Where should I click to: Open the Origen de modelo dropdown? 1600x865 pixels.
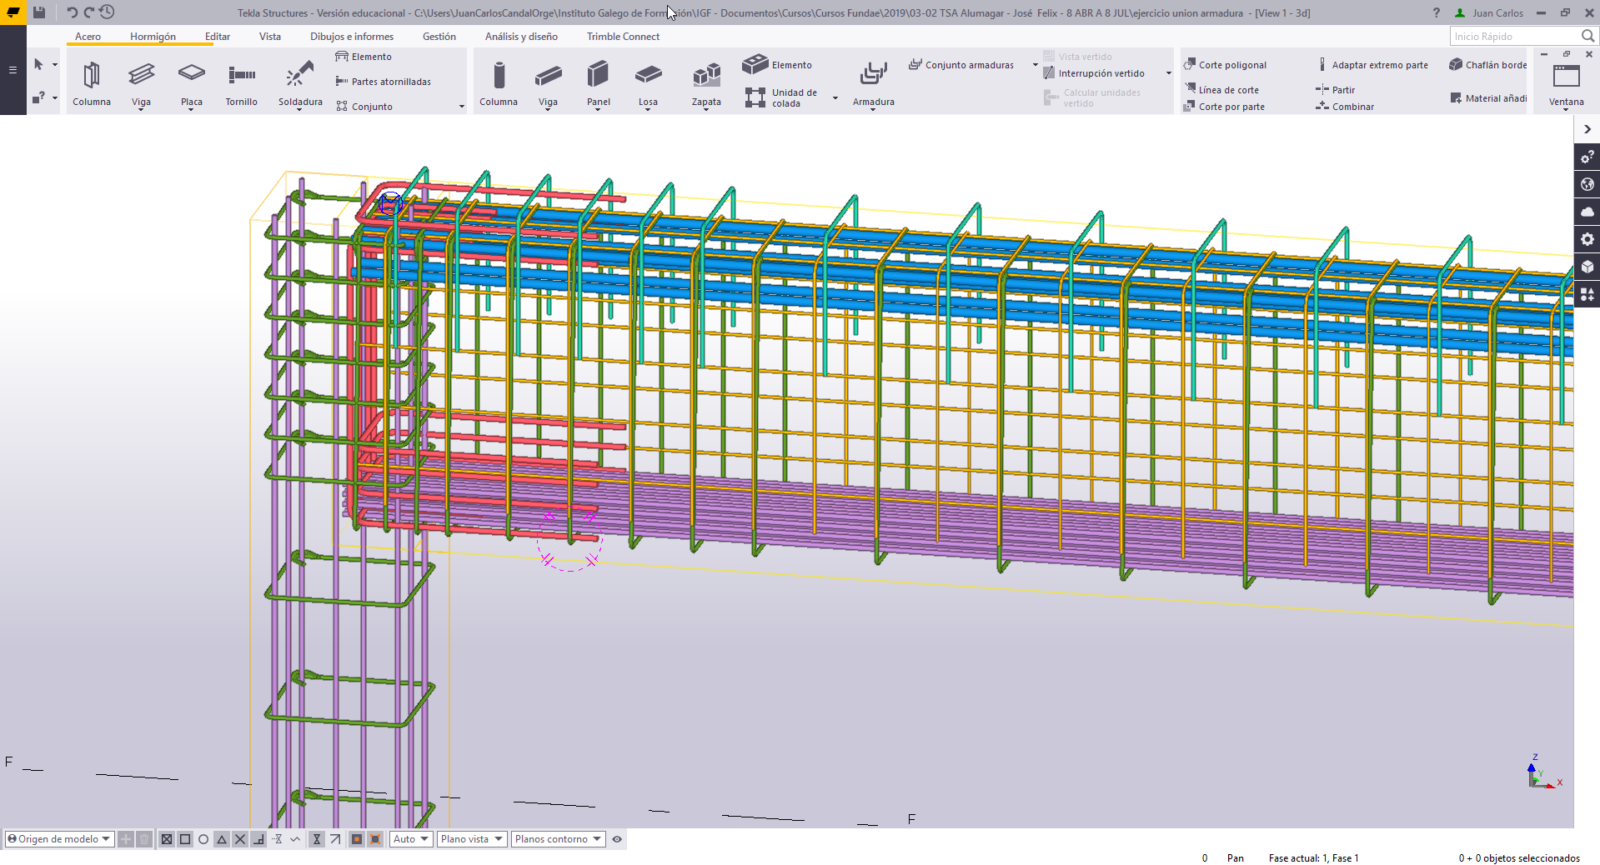coord(59,840)
